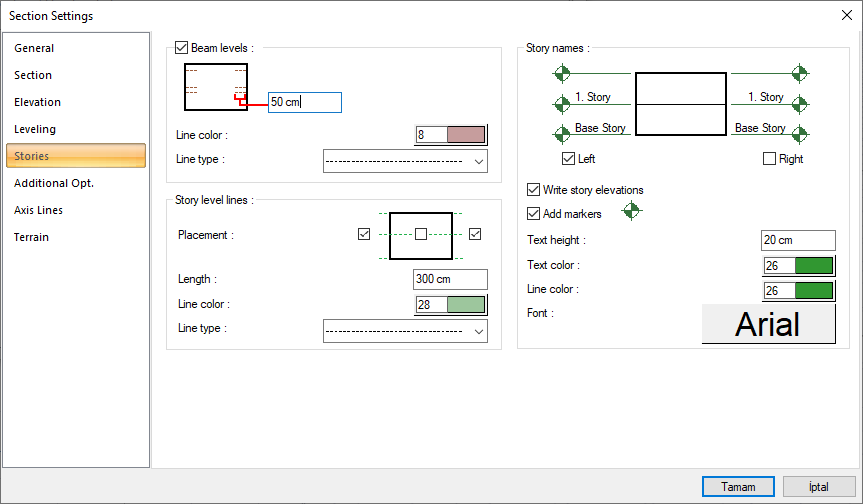Click the beam Line color number field 8

coord(431,135)
